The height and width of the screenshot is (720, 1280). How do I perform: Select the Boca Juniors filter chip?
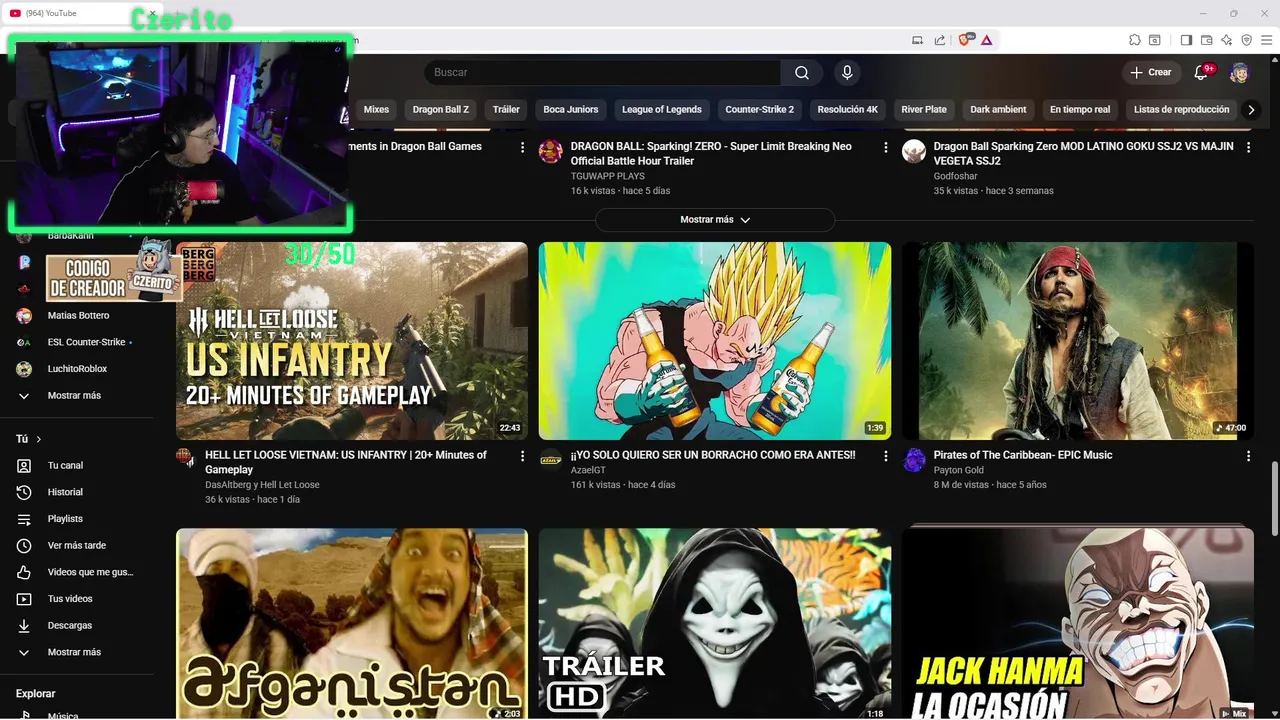(x=571, y=110)
